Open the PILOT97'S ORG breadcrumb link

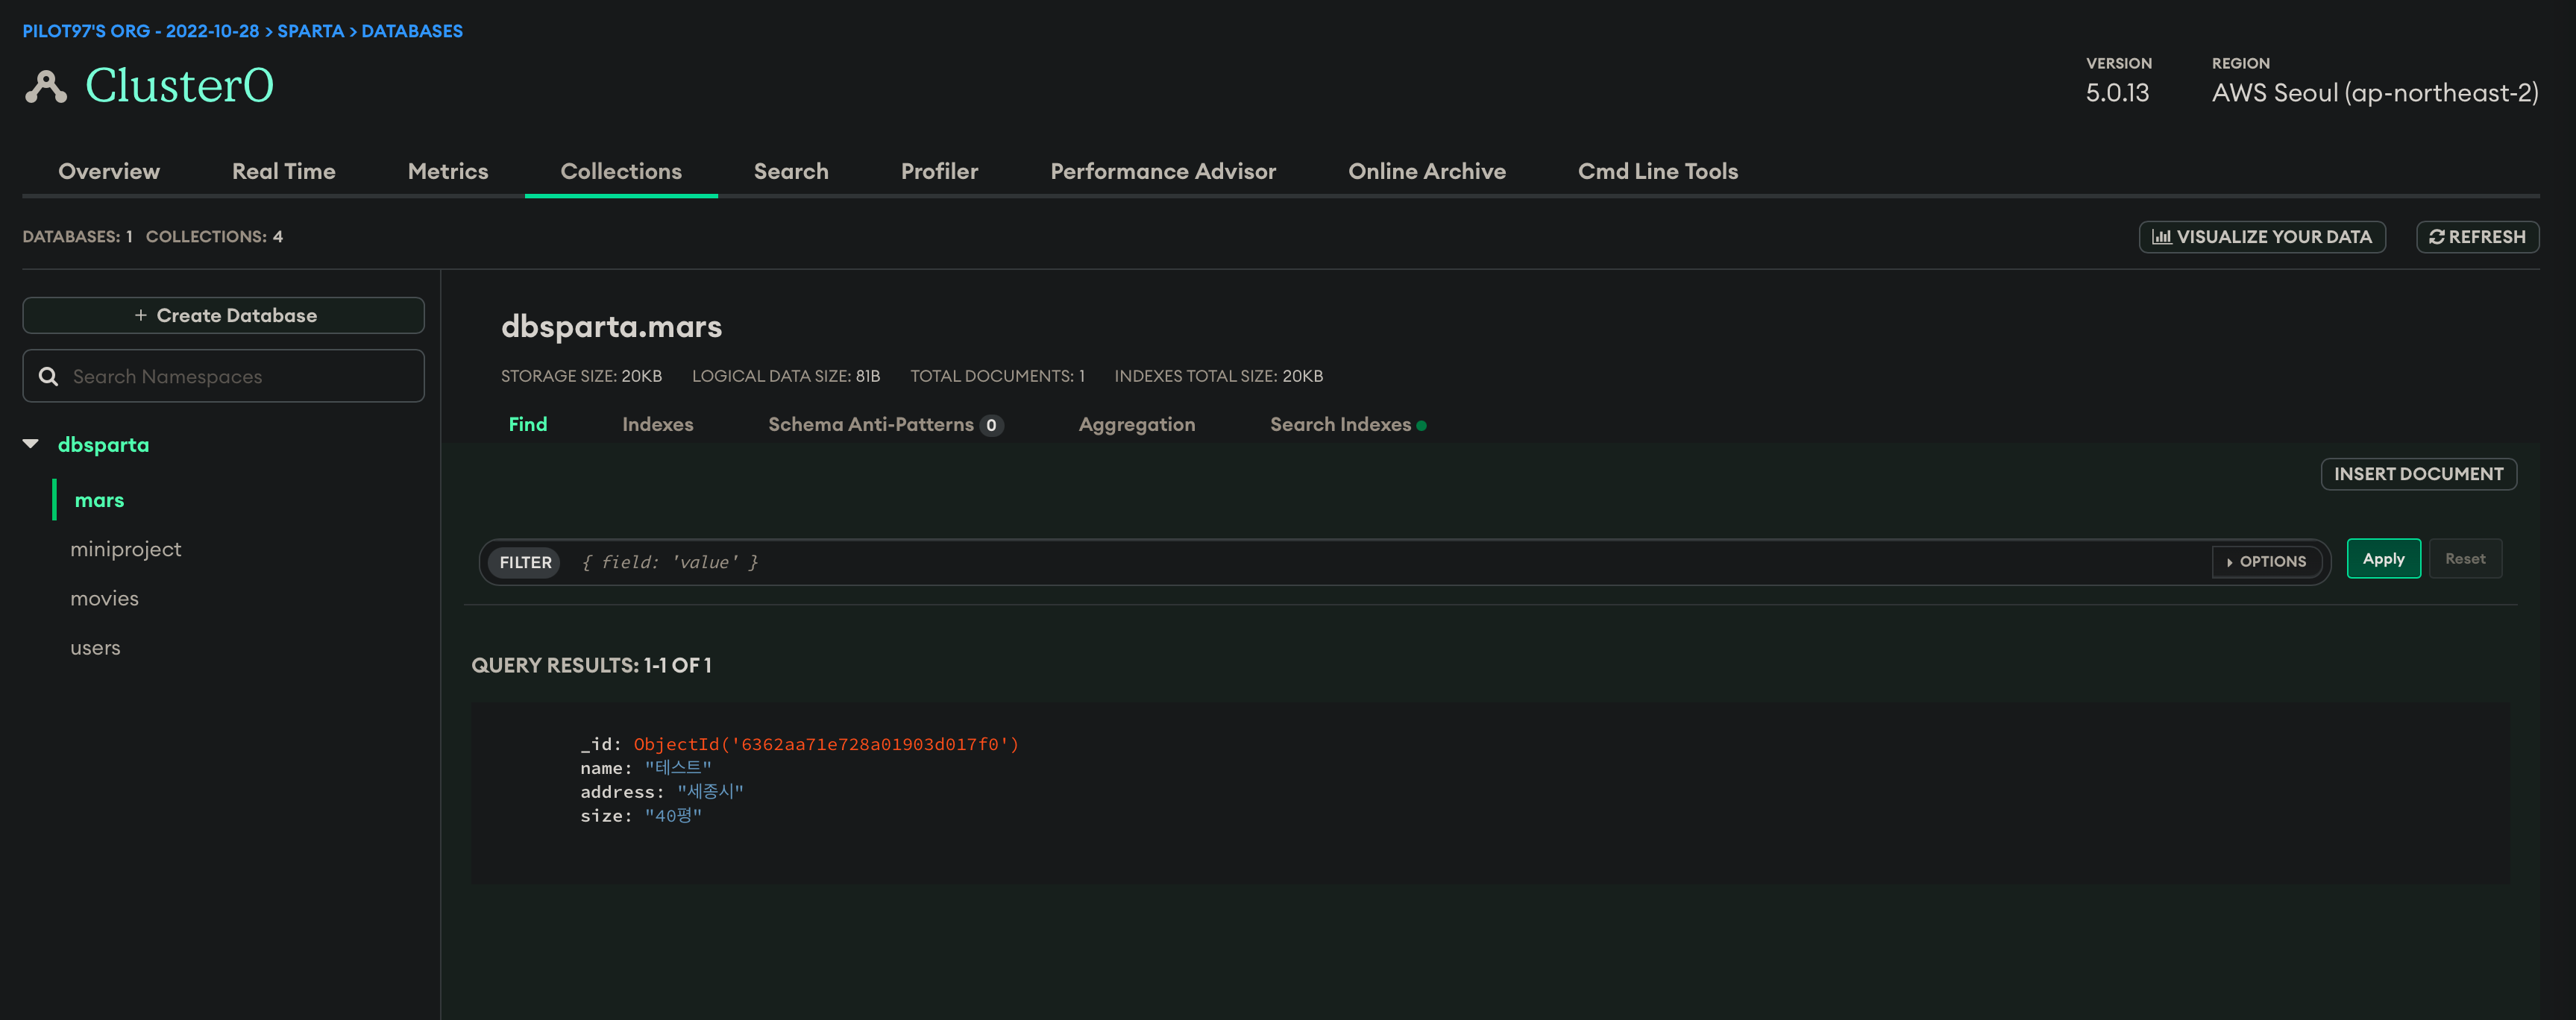point(141,31)
